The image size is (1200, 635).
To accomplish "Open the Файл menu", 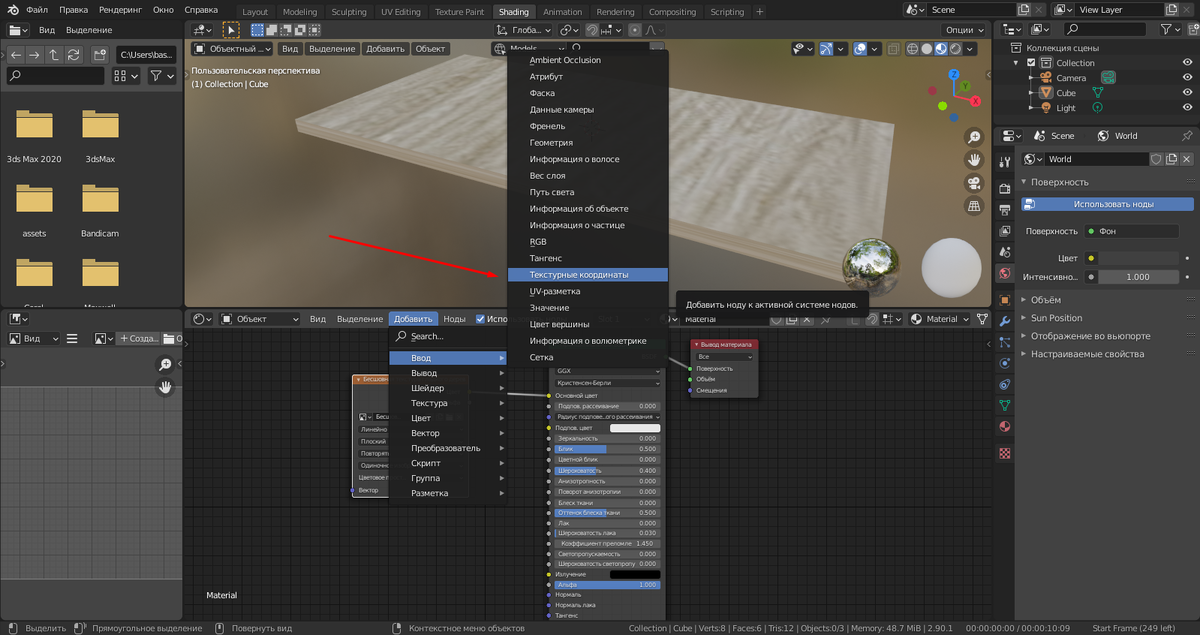I will [37, 10].
